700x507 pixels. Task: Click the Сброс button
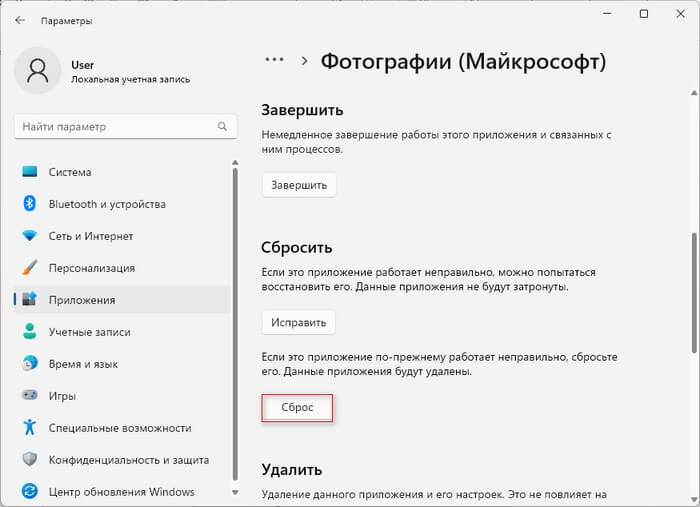tap(297, 407)
